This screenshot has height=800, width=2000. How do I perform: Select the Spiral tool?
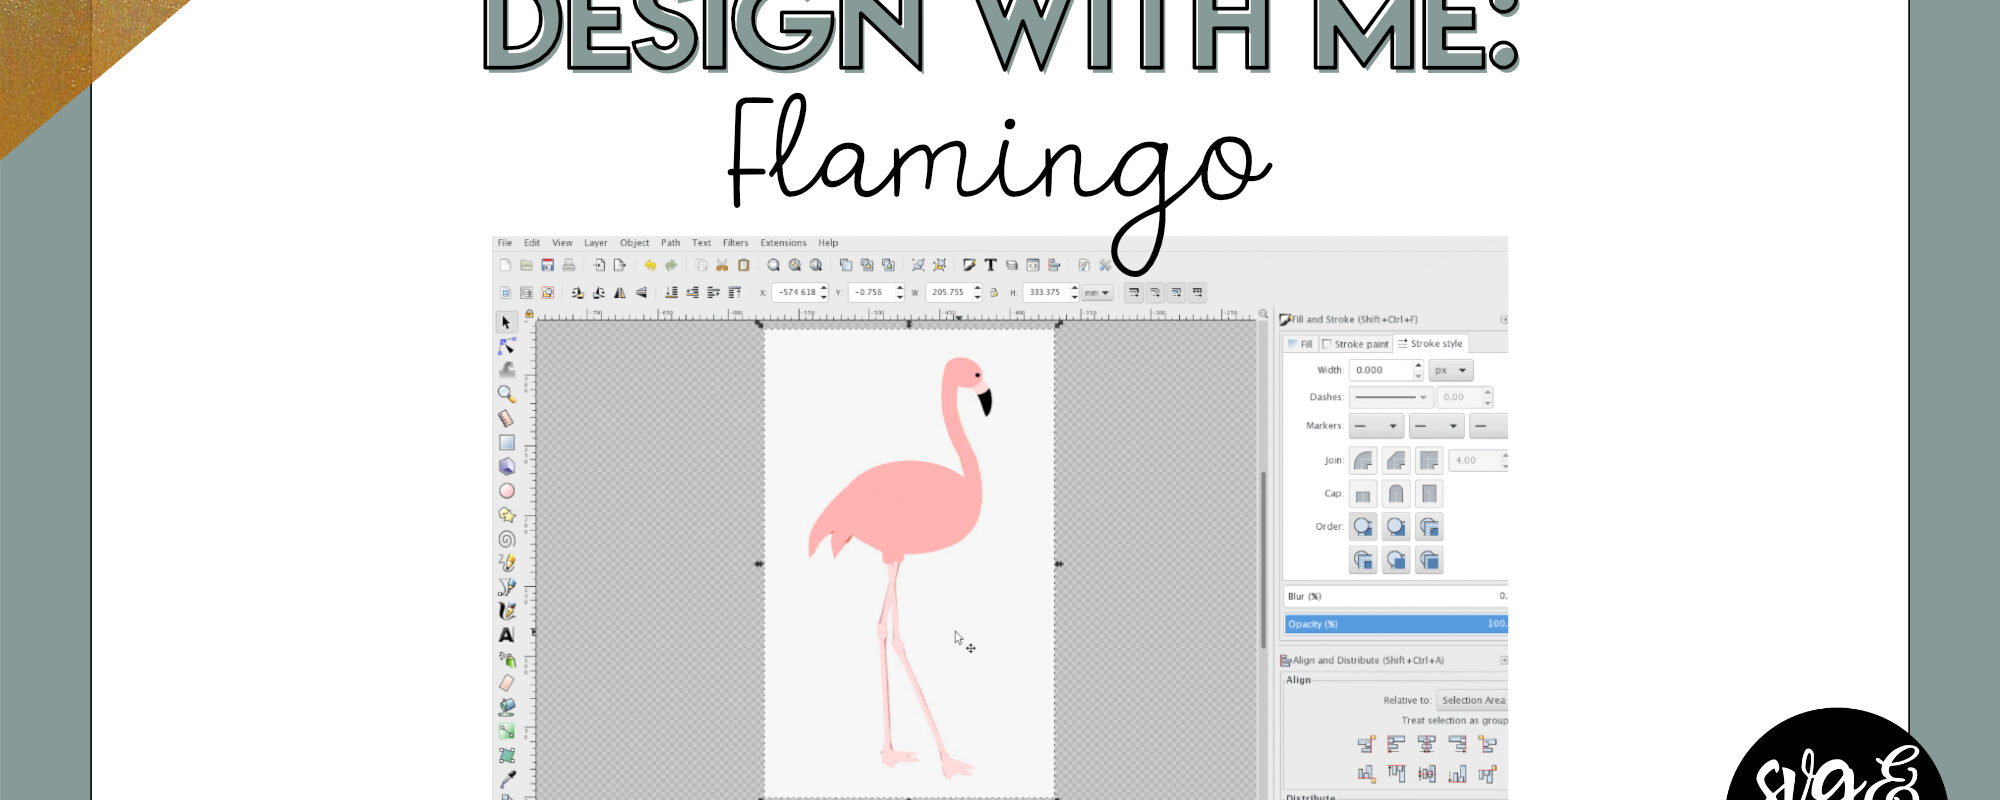click(x=506, y=539)
